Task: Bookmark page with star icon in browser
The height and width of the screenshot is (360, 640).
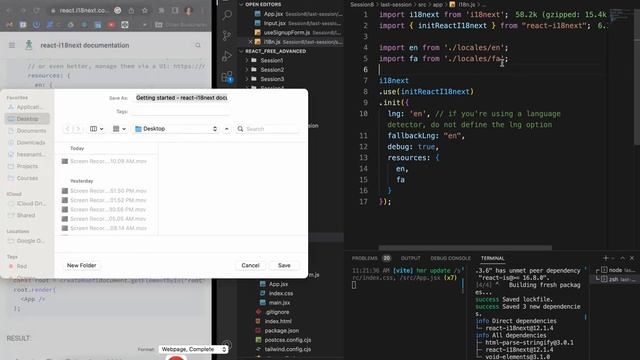Action: click(x=144, y=11)
